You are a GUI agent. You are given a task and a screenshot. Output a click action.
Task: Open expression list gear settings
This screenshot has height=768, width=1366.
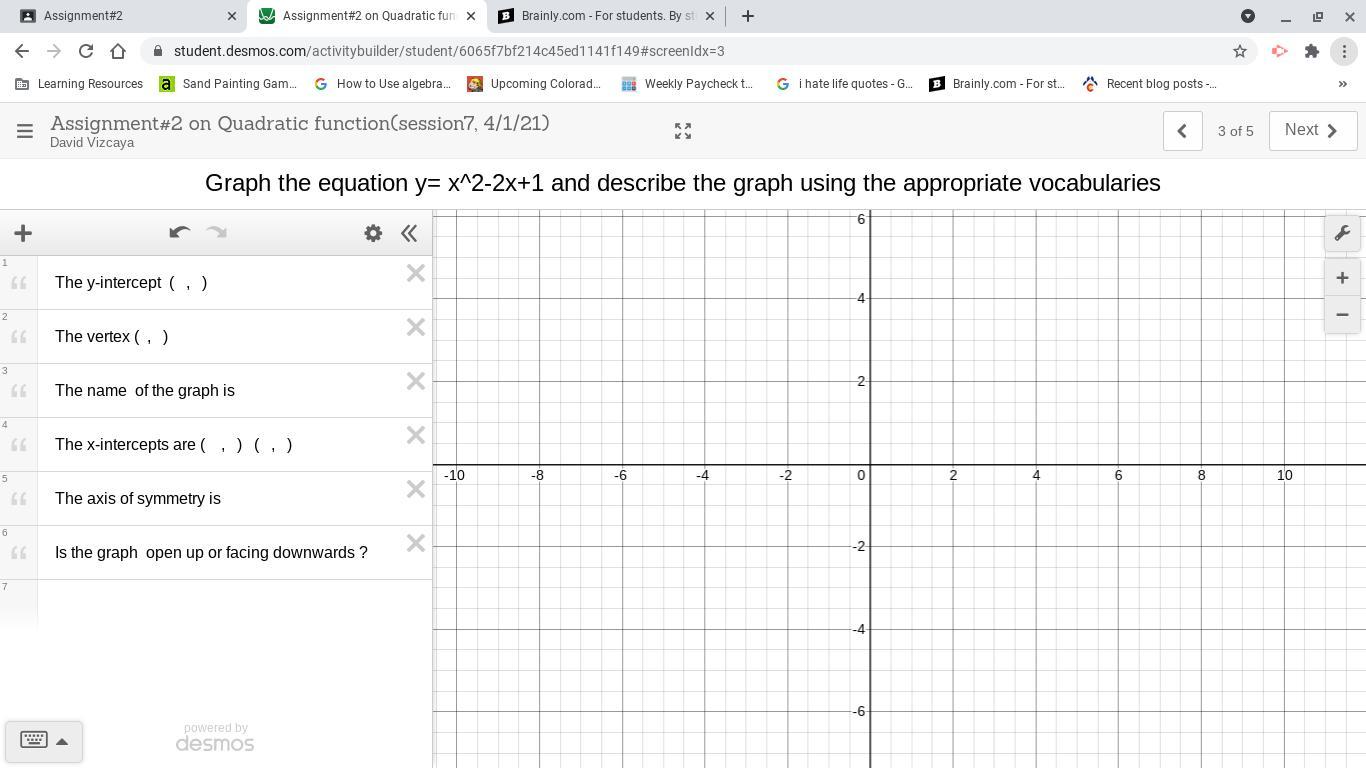click(x=373, y=233)
